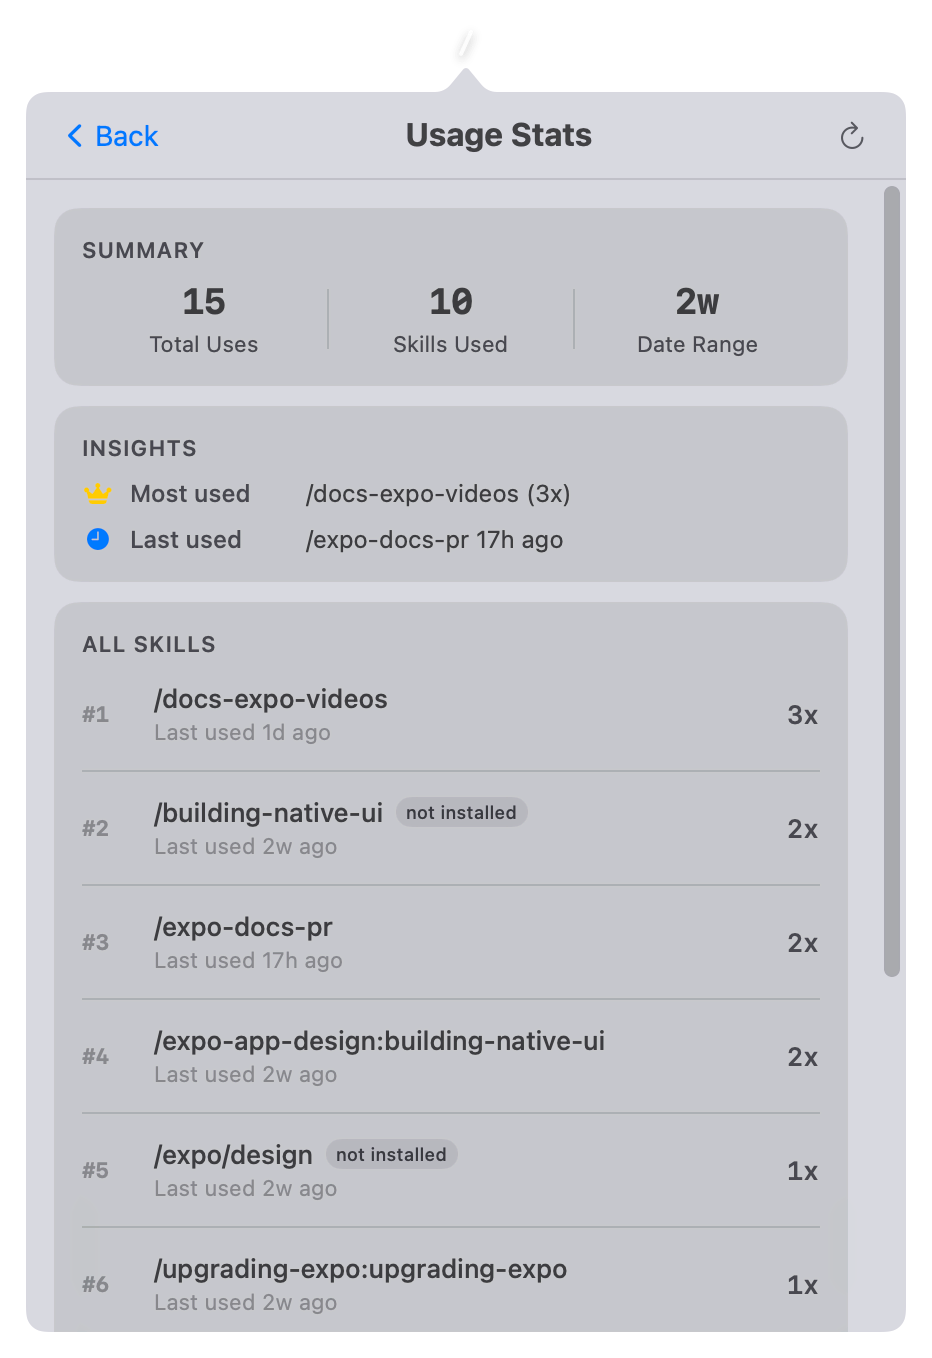
Task: Click the 10 Skills Used stat
Action: coord(450,318)
